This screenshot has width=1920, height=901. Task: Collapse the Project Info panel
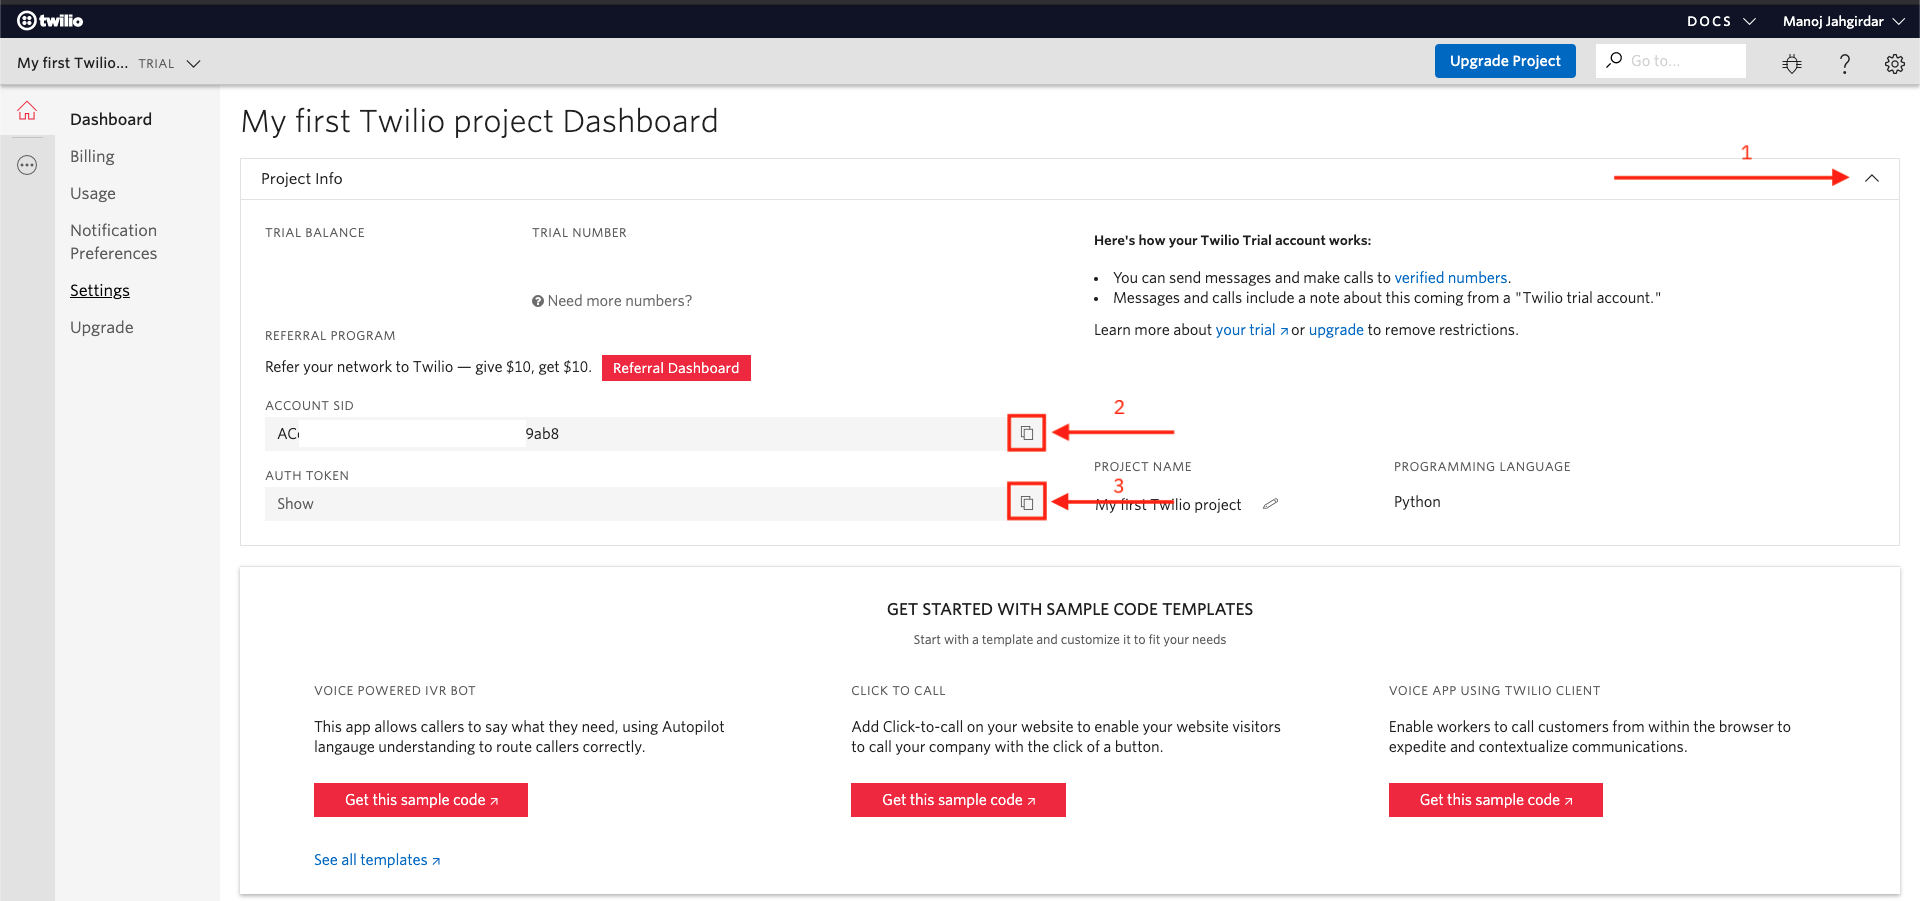pos(1872,178)
